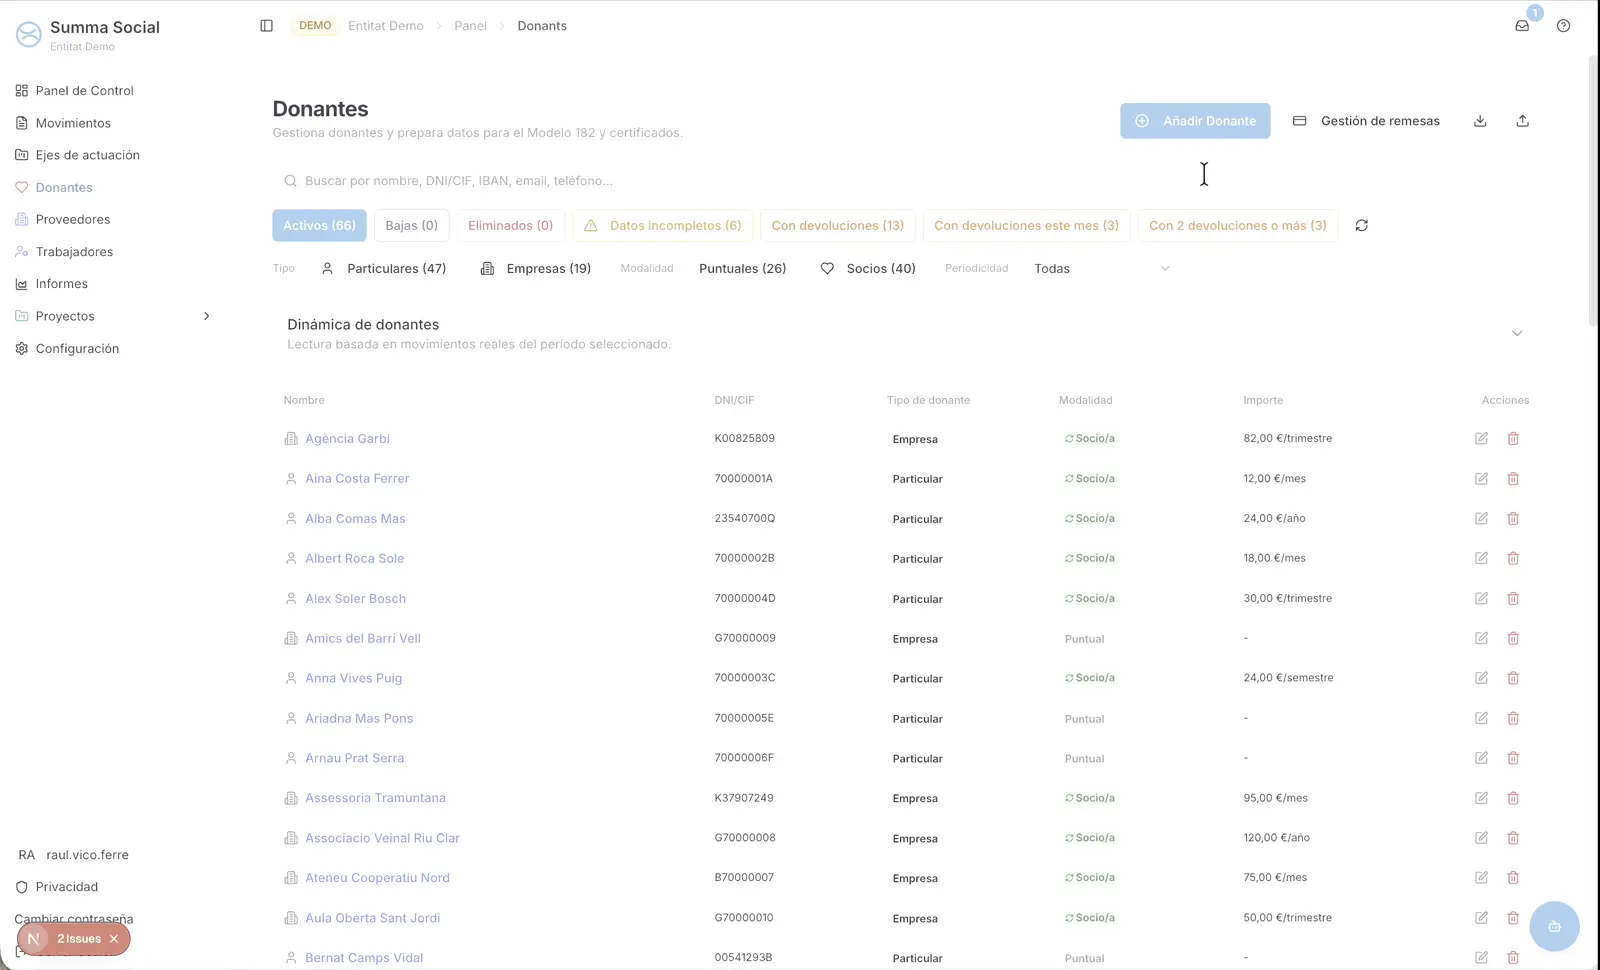
Task: Collapse the Dinámica de donantes panel
Action: (x=1517, y=333)
